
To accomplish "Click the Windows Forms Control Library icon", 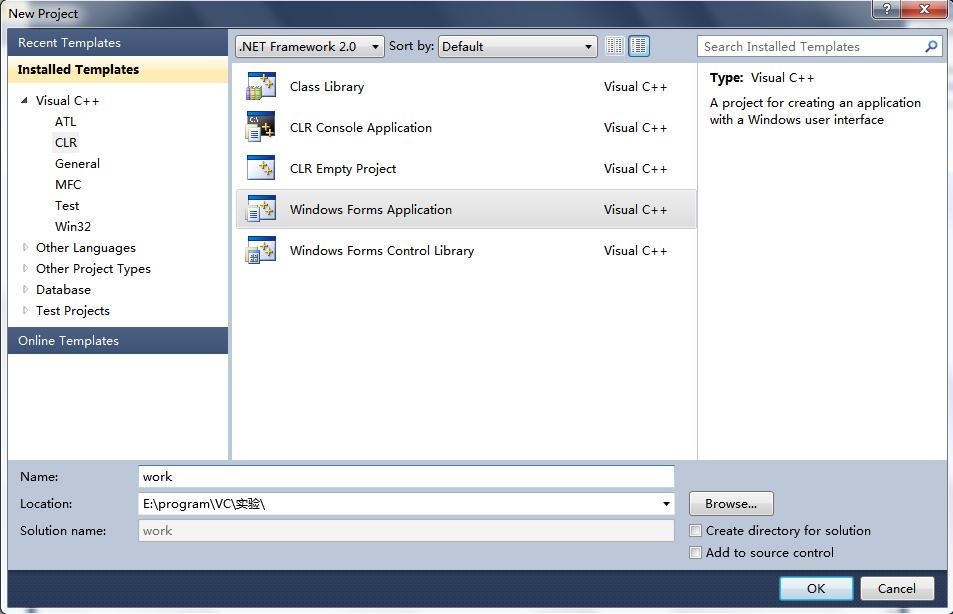I will coord(261,250).
